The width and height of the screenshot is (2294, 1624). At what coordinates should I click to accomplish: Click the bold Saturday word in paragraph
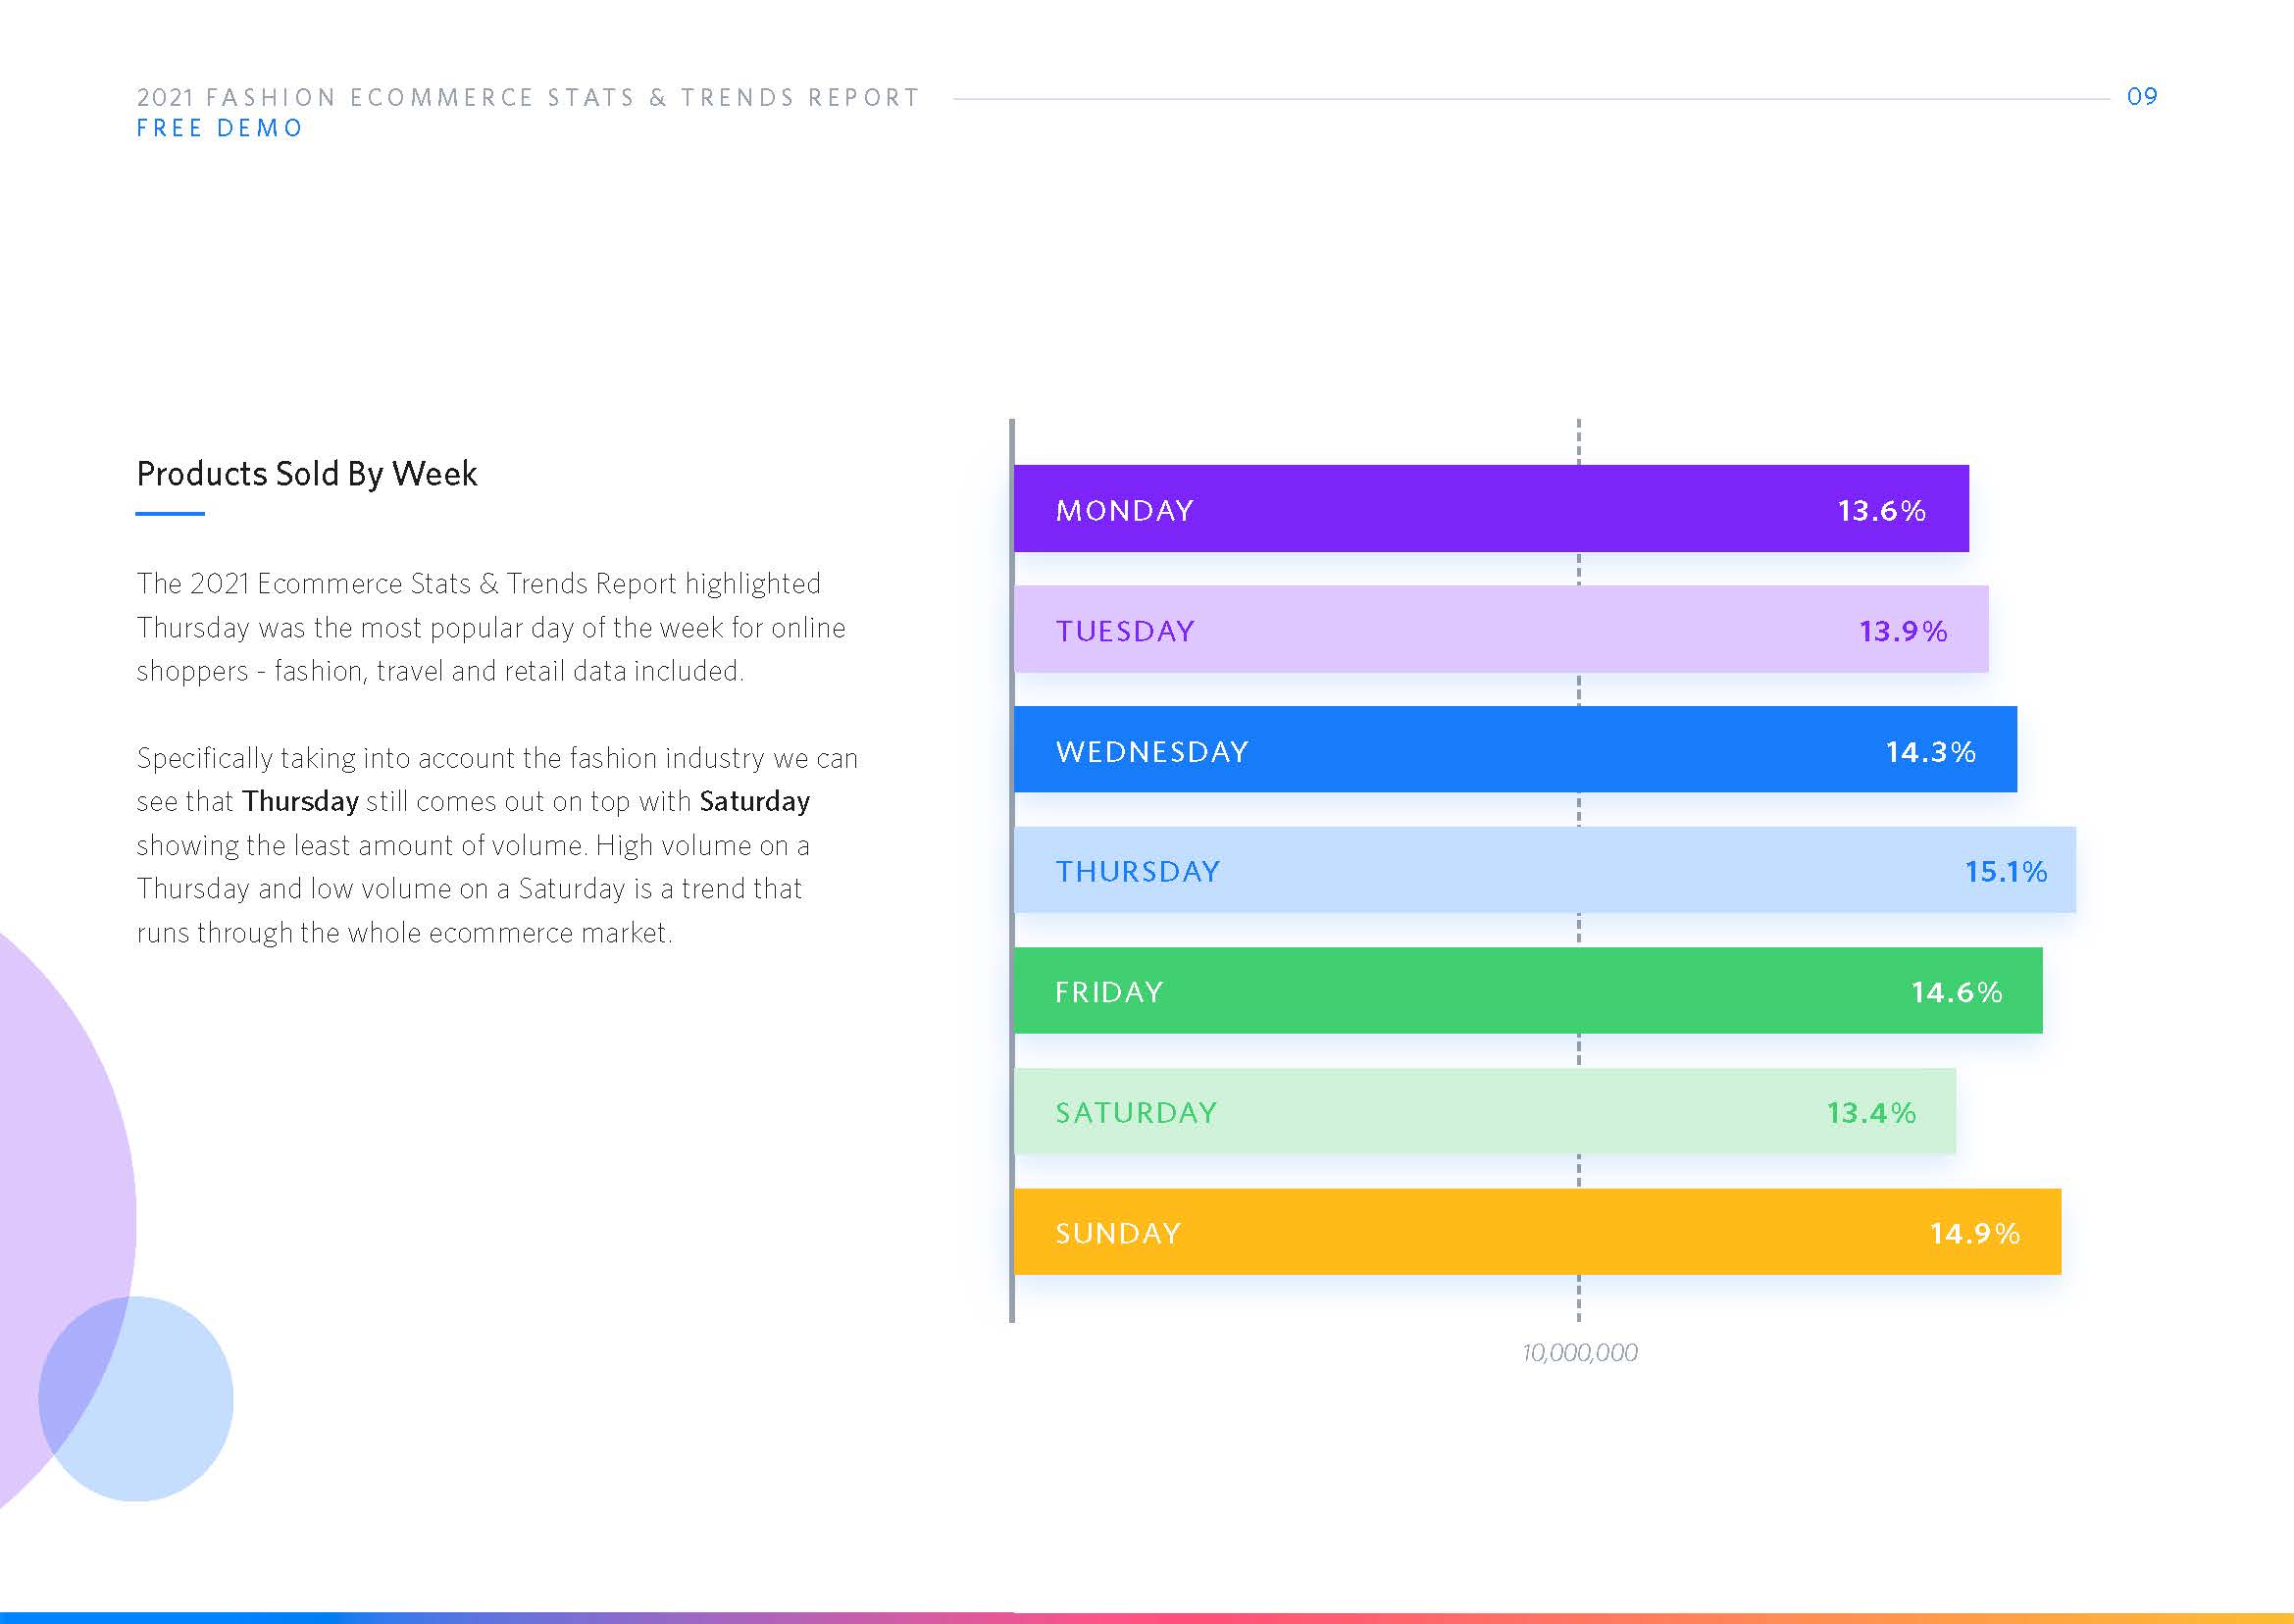point(754,802)
